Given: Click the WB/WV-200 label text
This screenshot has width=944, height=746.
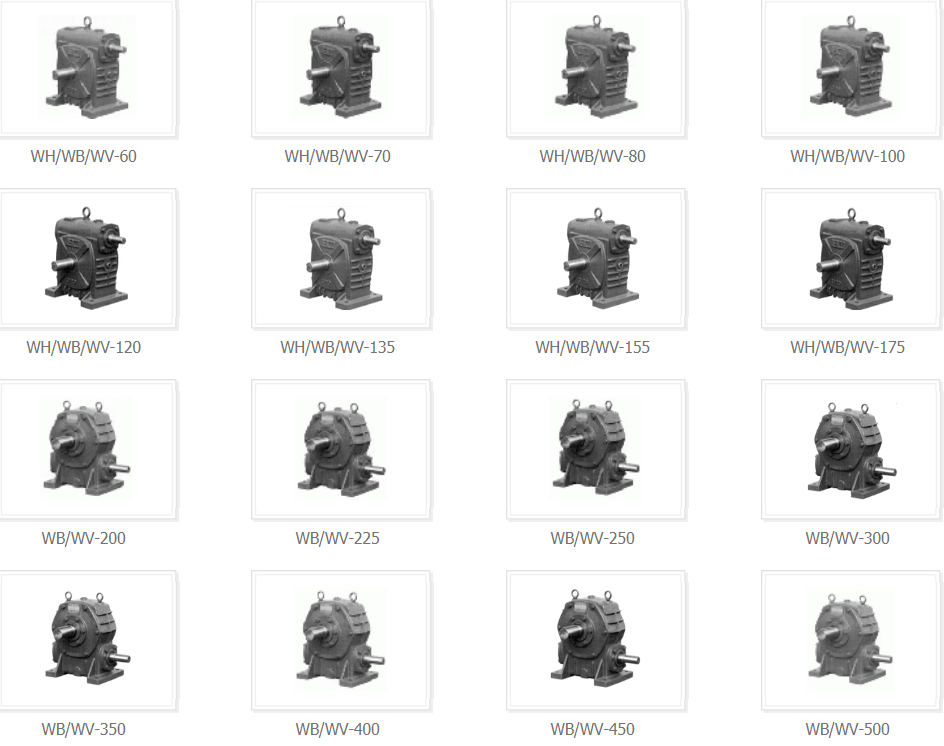Looking at the screenshot, I should pos(84,538).
